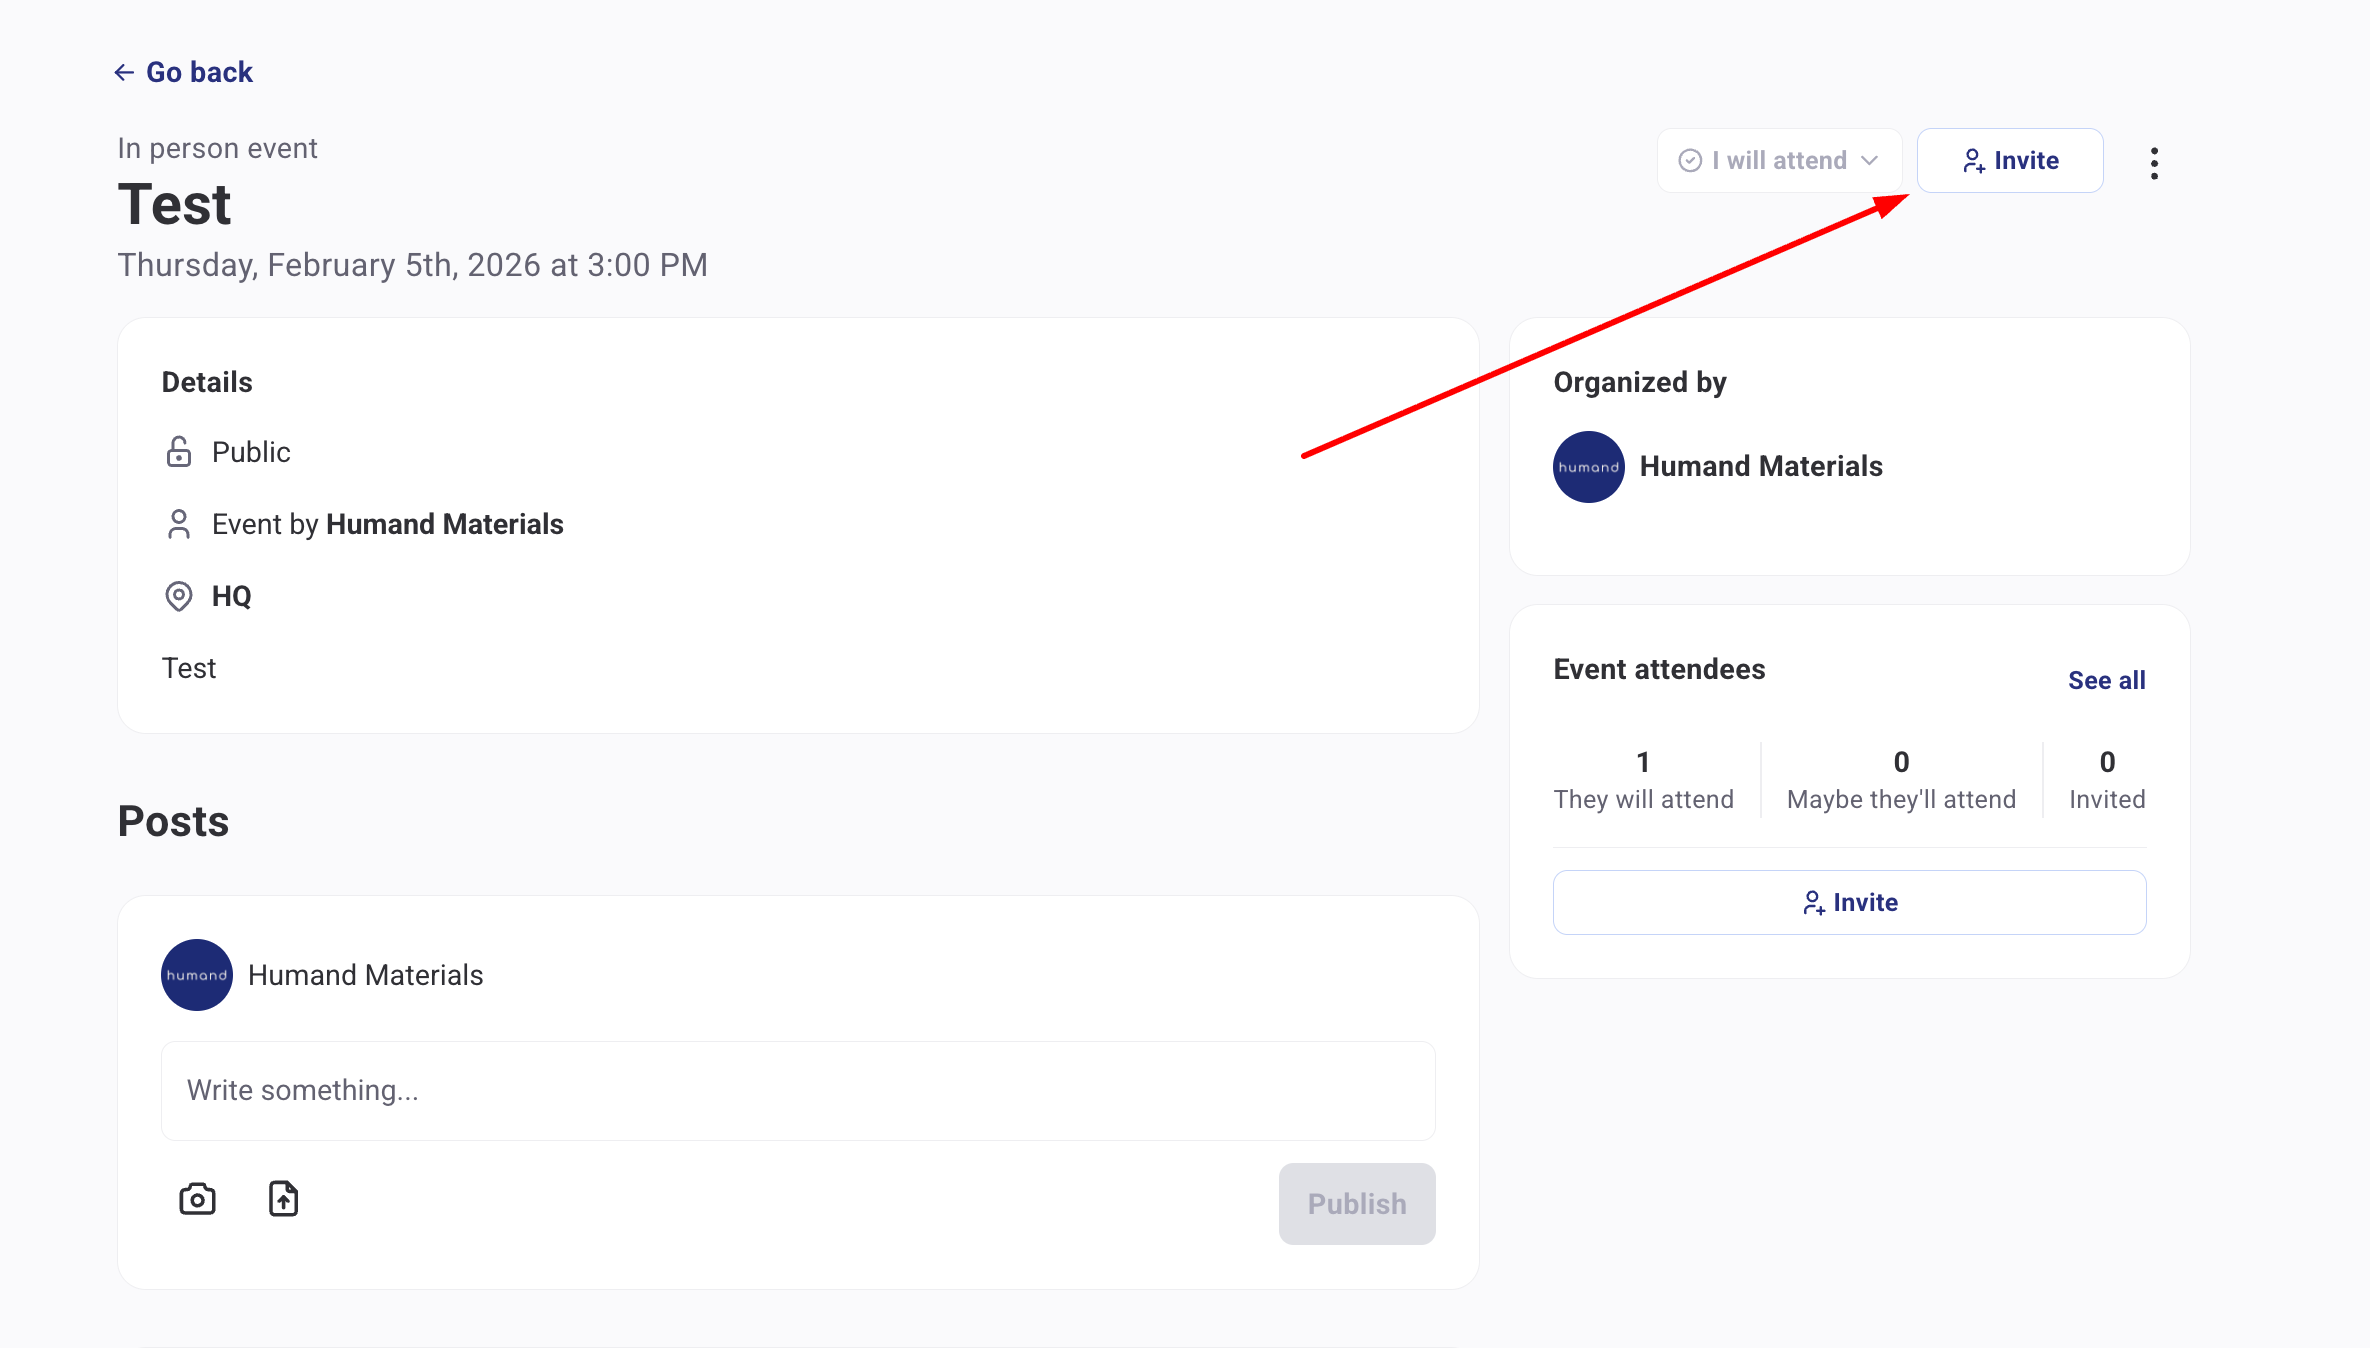Click the Go back arrow icon
The height and width of the screenshot is (1348, 2370).
[124, 72]
